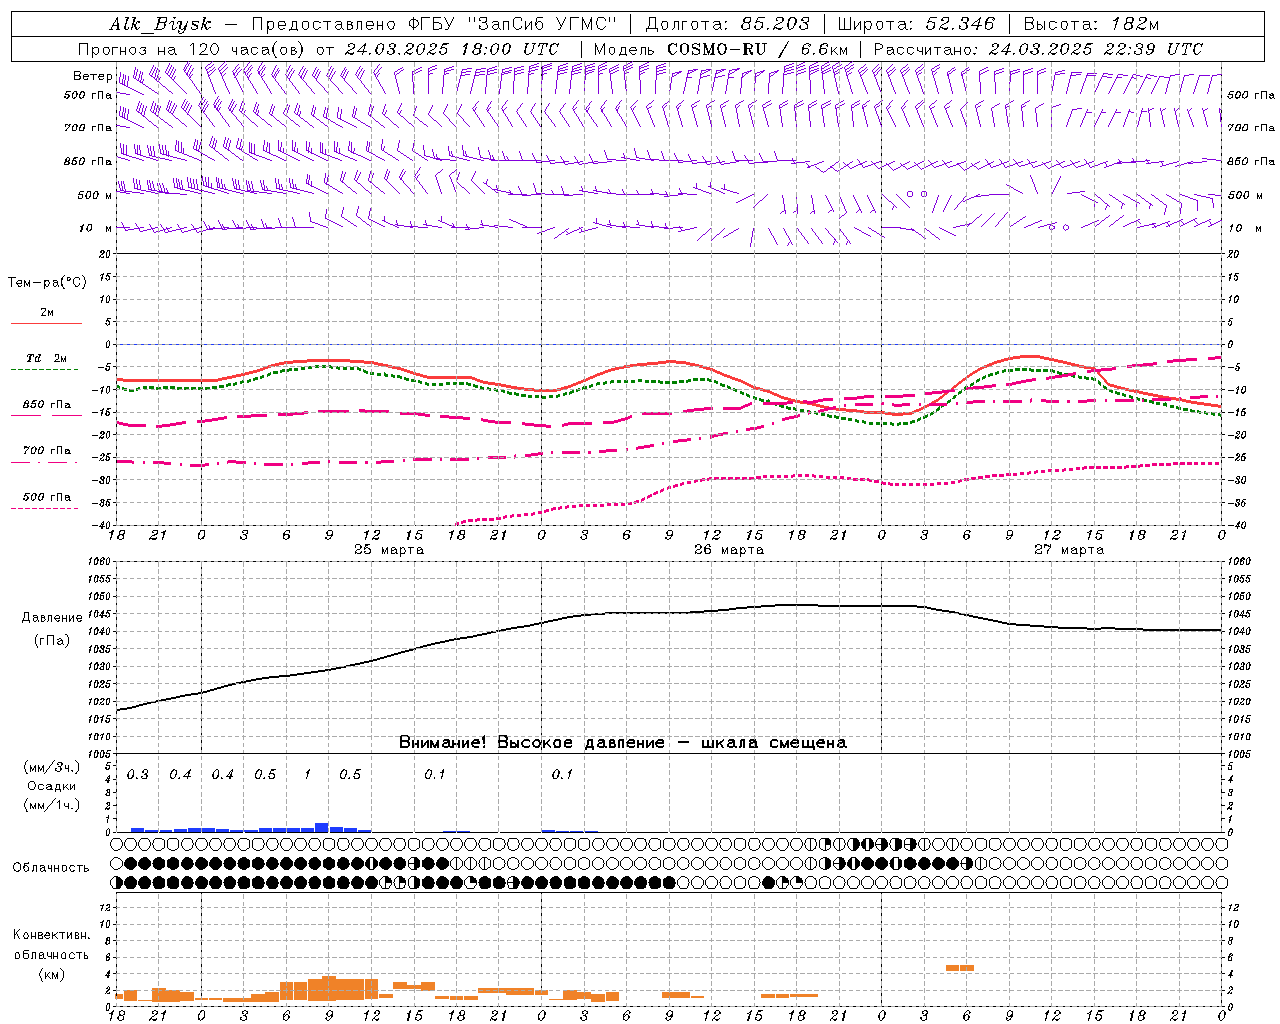This screenshot has width=1280, height=1024.
Task: Click the Модель COSMO-RU / 6.6км label
Action: click(721, 49)
